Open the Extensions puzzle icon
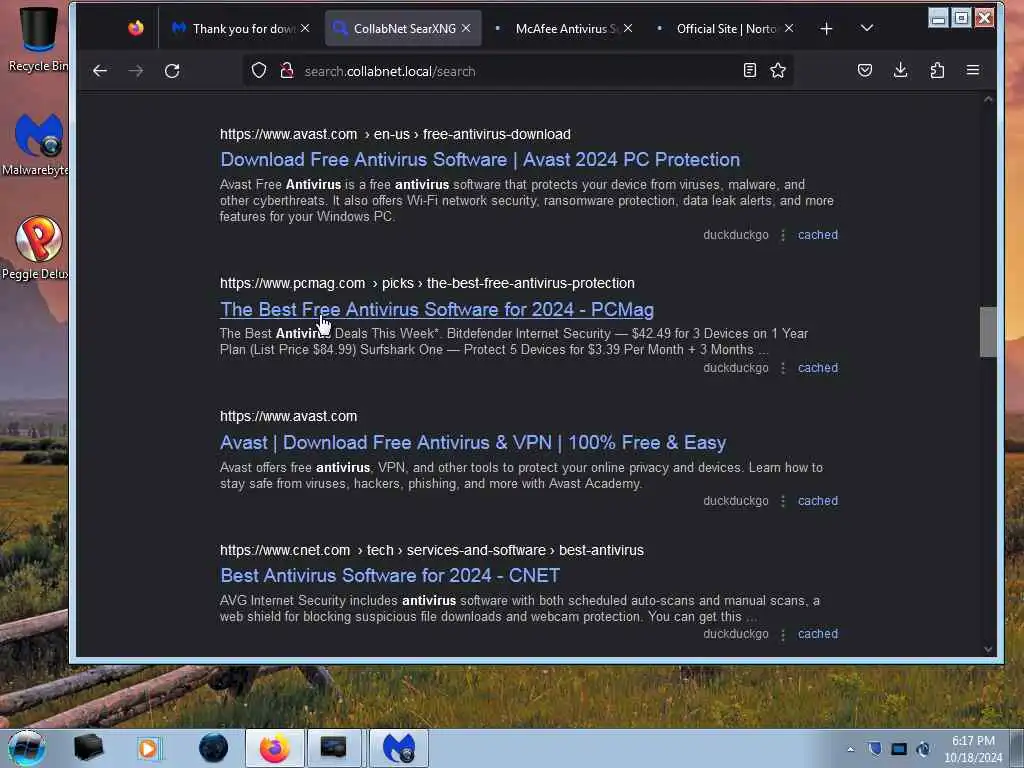This screenshot has height=768, width=1024. pos(937,71)
